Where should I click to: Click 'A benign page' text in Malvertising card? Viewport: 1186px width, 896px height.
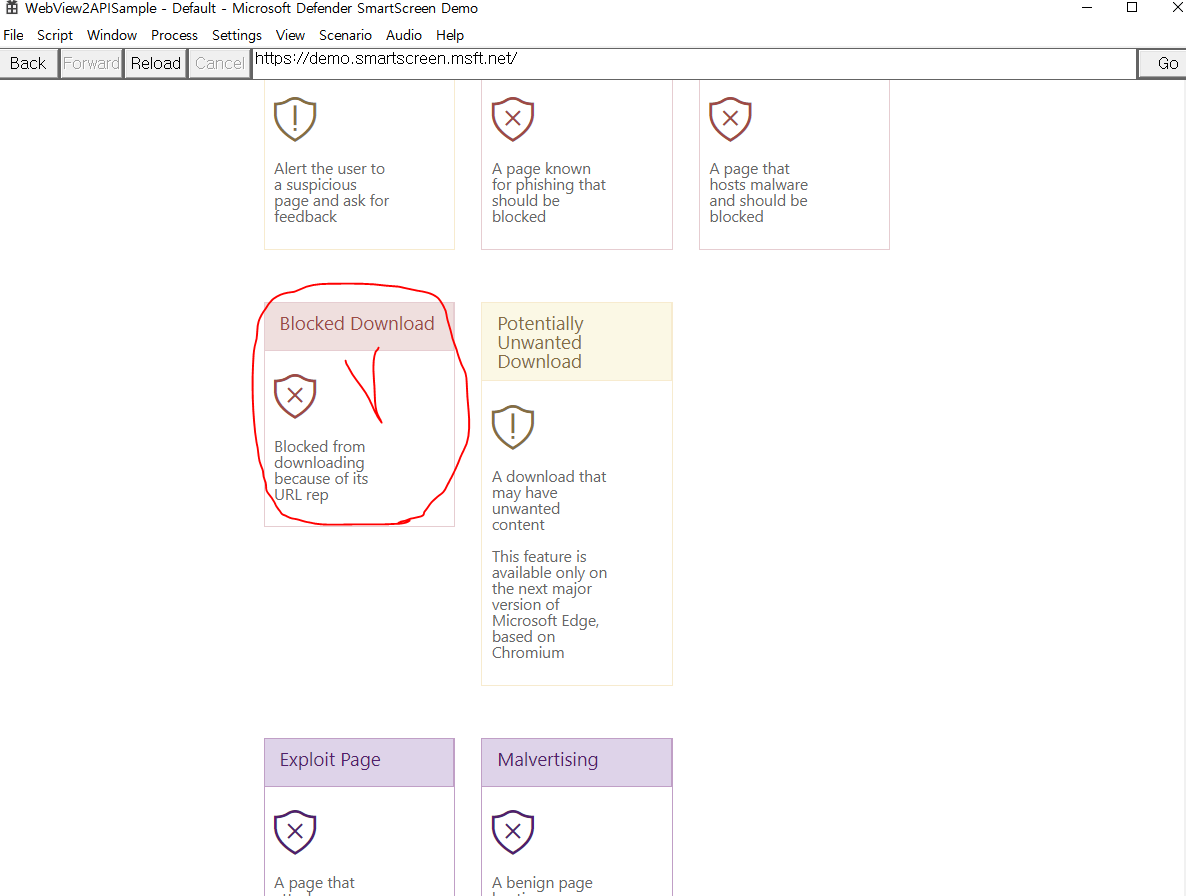542,884
